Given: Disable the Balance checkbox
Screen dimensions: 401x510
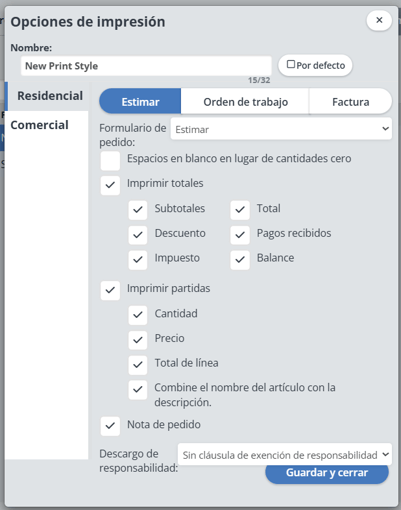Looking at the screenshot, I should pos(240,260).
